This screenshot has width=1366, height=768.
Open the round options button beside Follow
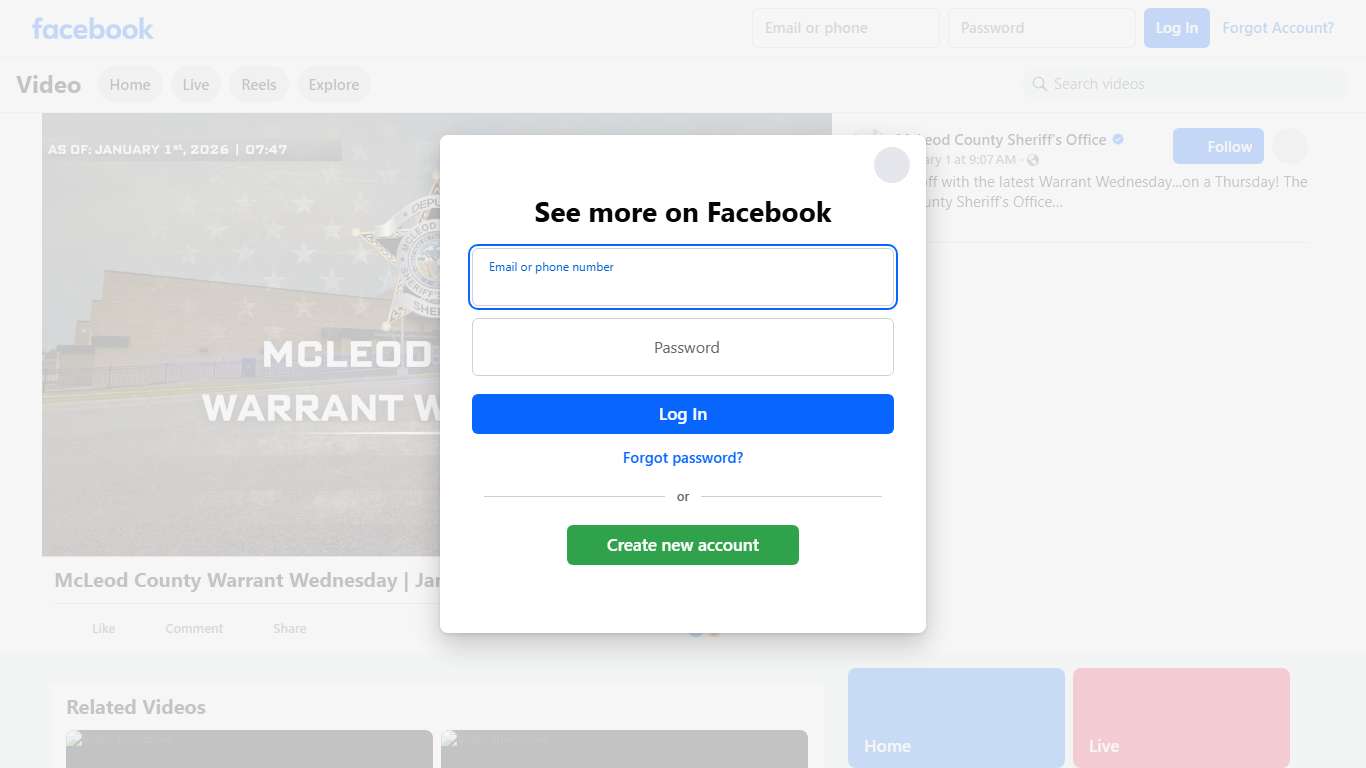(x=1290, y=146)
